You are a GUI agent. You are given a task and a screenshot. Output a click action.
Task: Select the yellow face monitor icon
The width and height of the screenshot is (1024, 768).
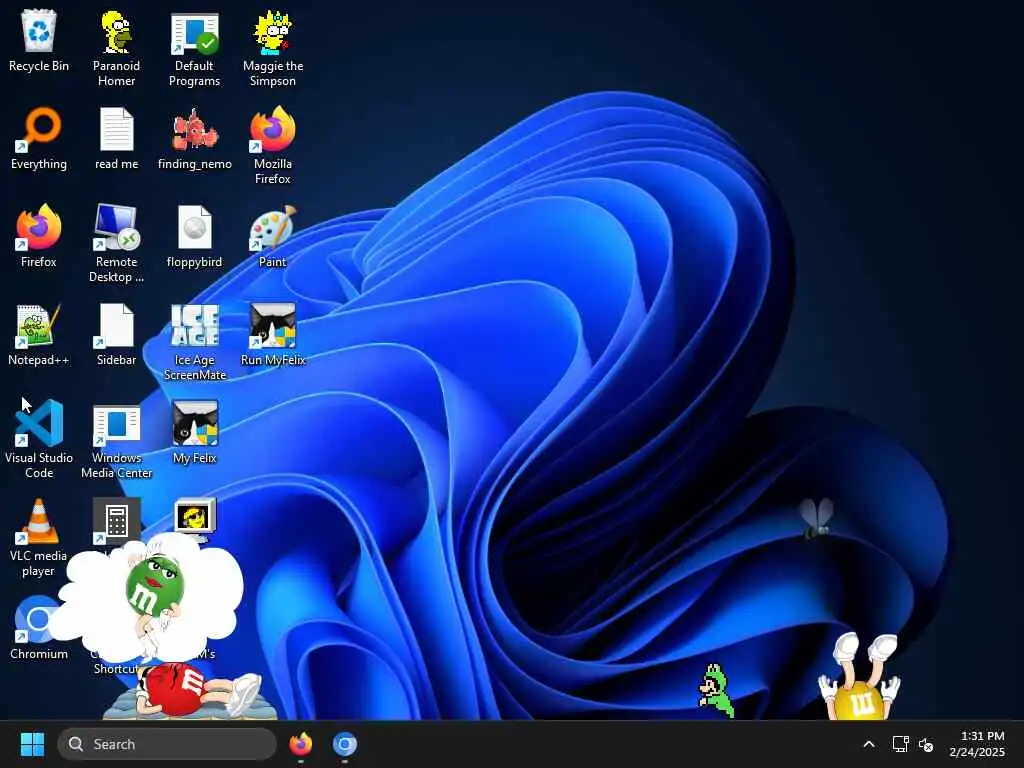[x=195, y=520]
